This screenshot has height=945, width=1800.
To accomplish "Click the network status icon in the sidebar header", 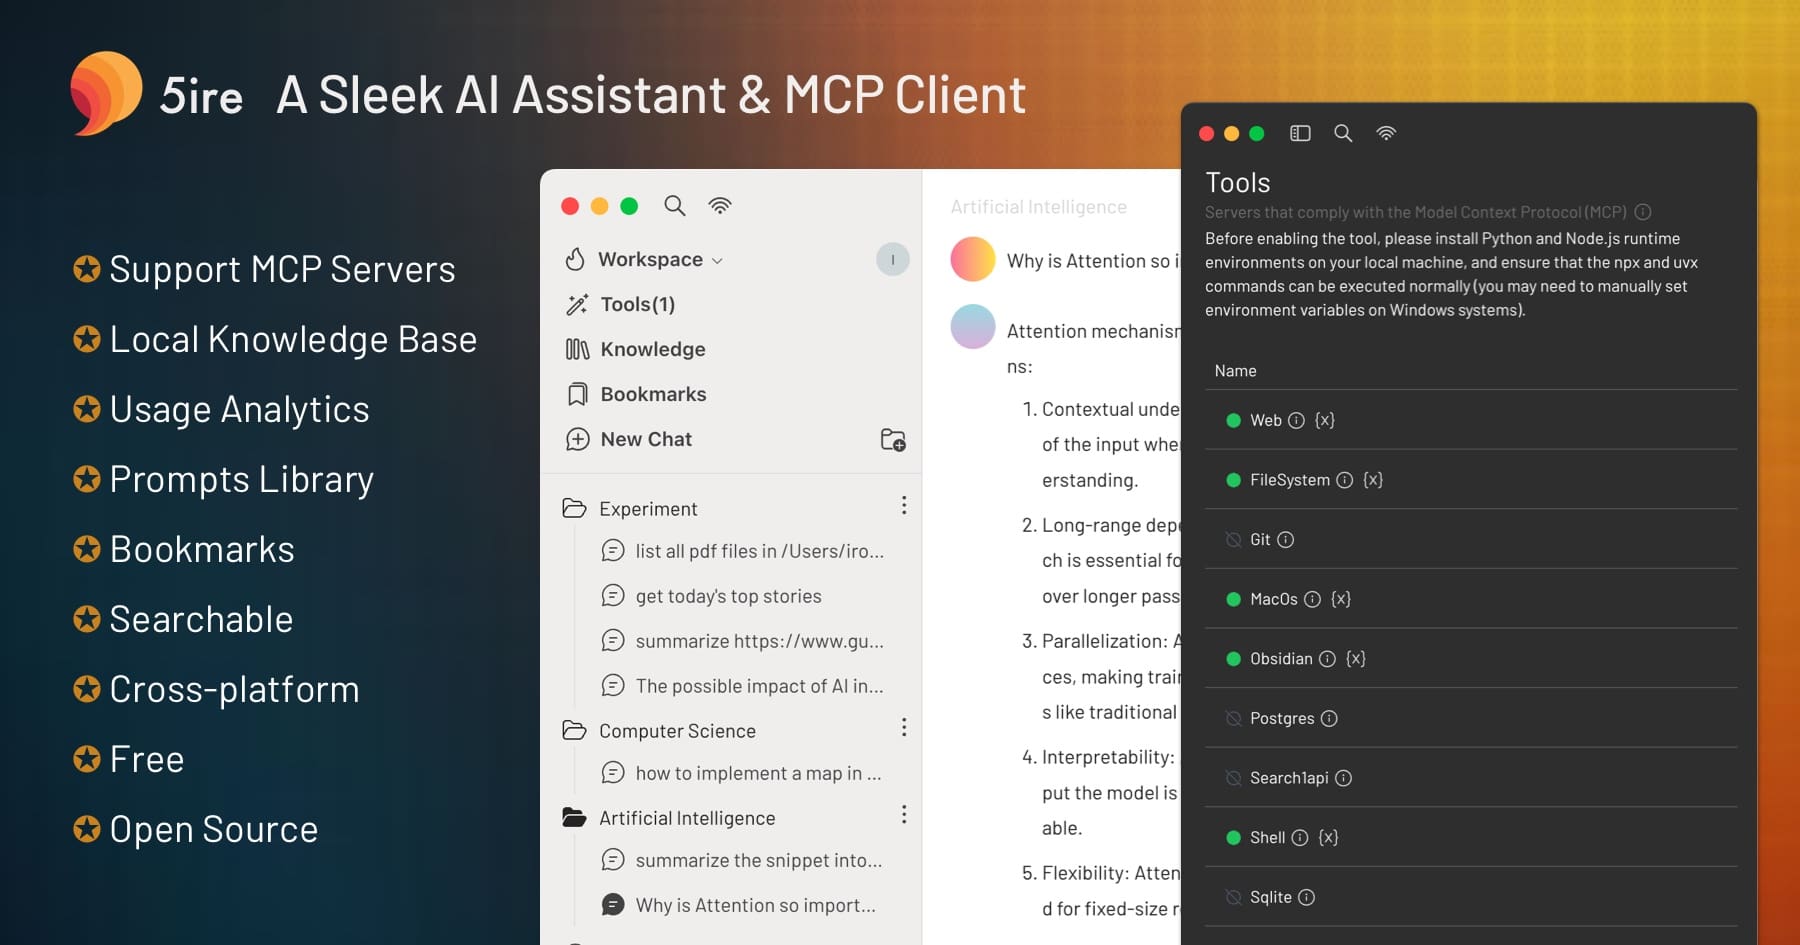I will click(x=719, y=205).
